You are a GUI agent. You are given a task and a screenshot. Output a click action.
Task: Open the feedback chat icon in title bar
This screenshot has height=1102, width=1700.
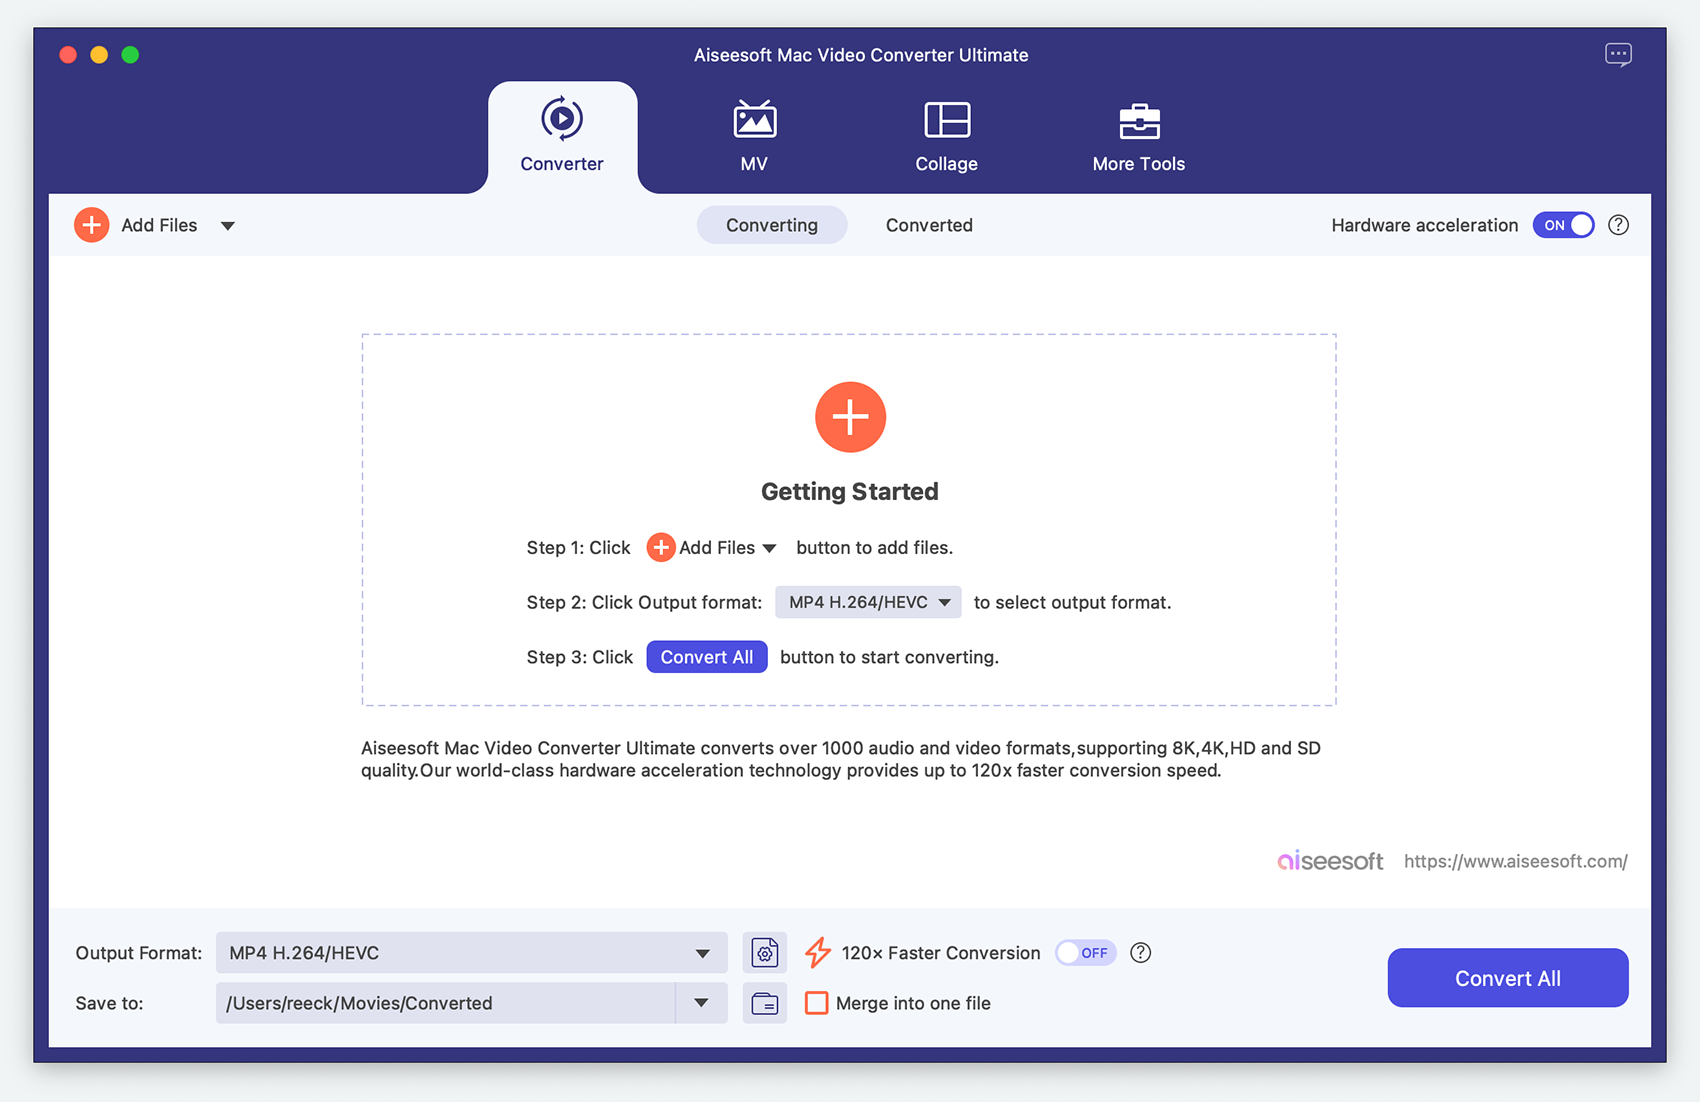[1618, 54]
